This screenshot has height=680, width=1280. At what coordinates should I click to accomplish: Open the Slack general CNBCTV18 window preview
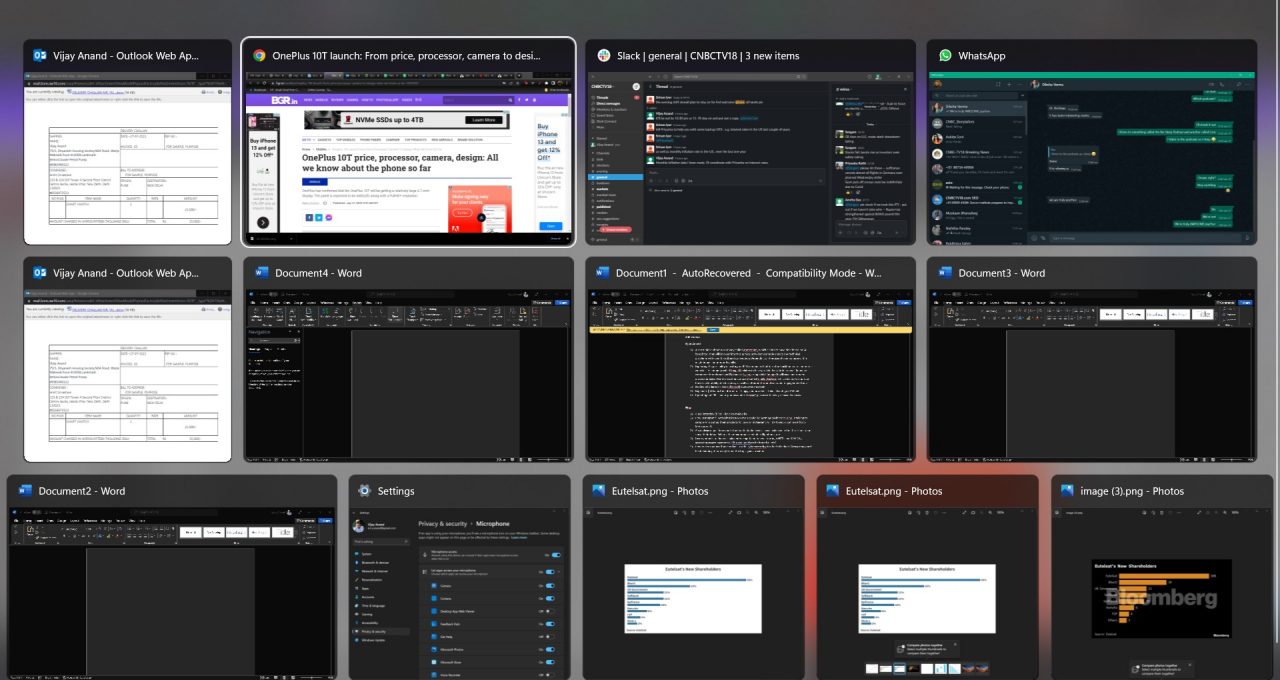coord(750,160)
